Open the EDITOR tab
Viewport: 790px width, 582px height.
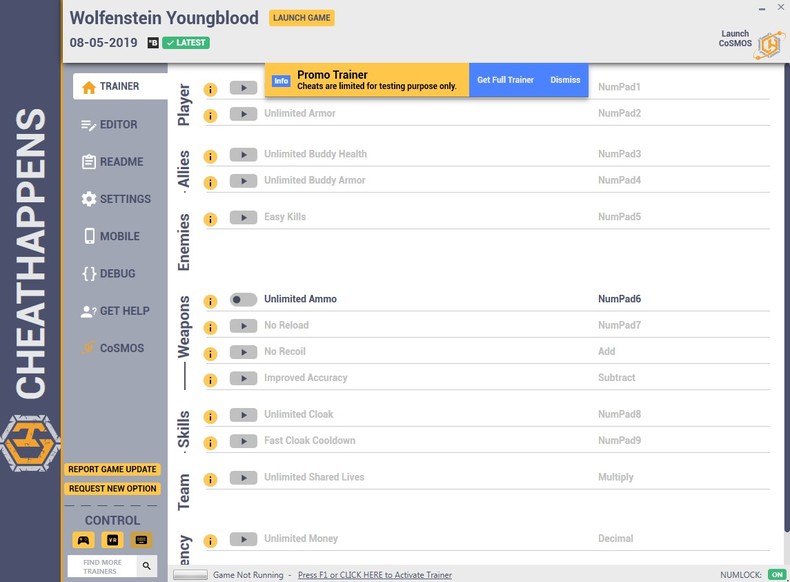109,124
